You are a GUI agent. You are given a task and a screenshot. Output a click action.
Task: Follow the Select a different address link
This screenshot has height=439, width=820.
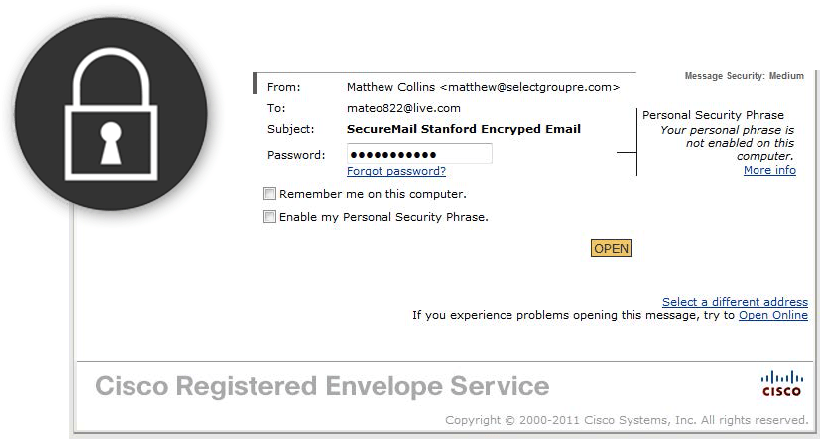[734, 302]
